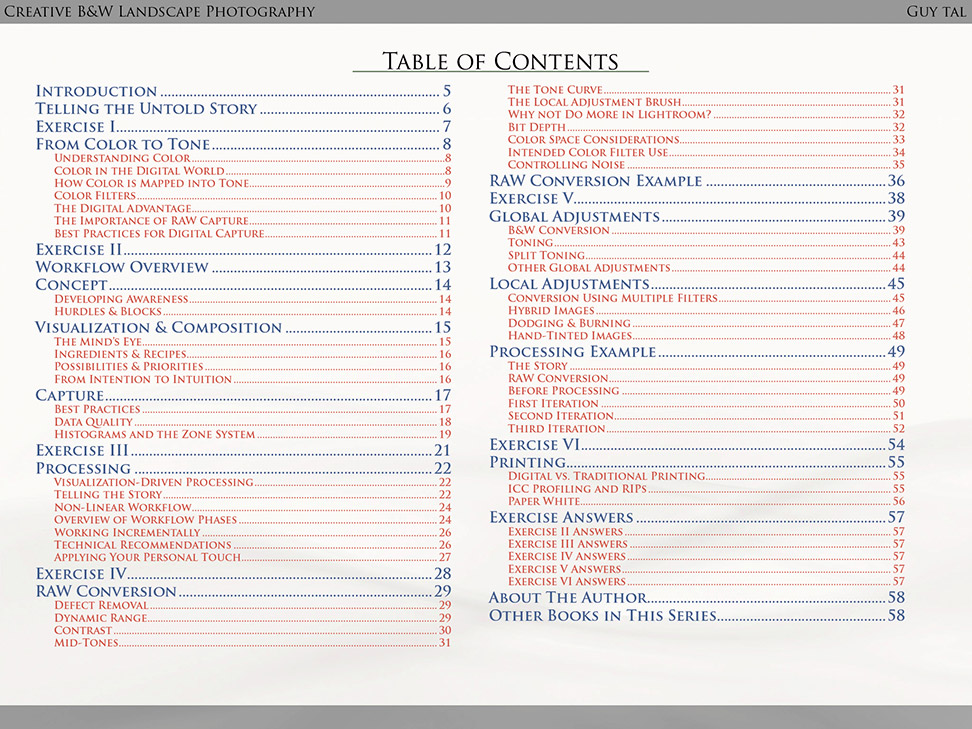Viewport: 972px width, 729px height.
Task: Go to Intended Color Filter Use
Action: [x=706, y=152]
